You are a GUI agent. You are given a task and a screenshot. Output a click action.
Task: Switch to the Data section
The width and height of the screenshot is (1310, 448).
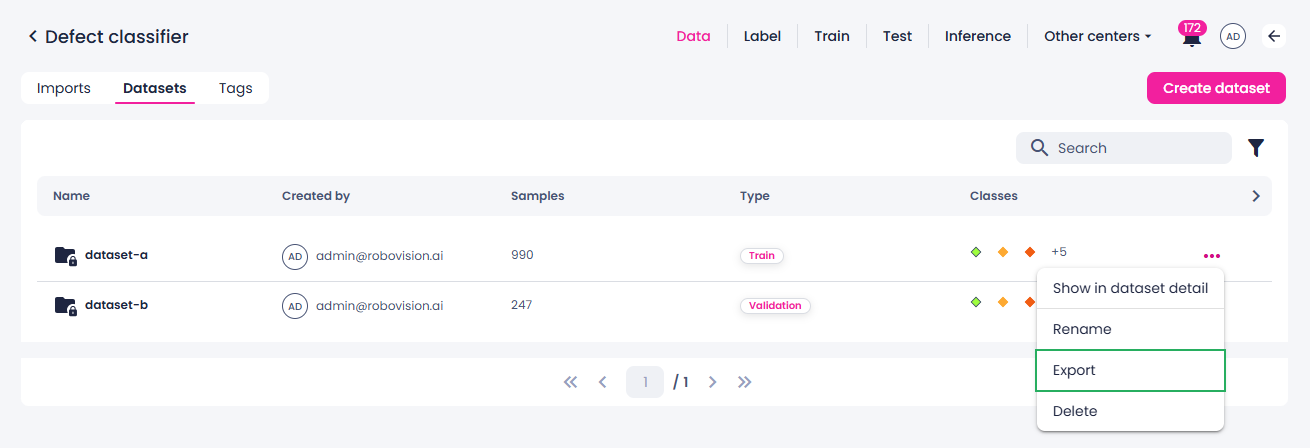[693, 36]
